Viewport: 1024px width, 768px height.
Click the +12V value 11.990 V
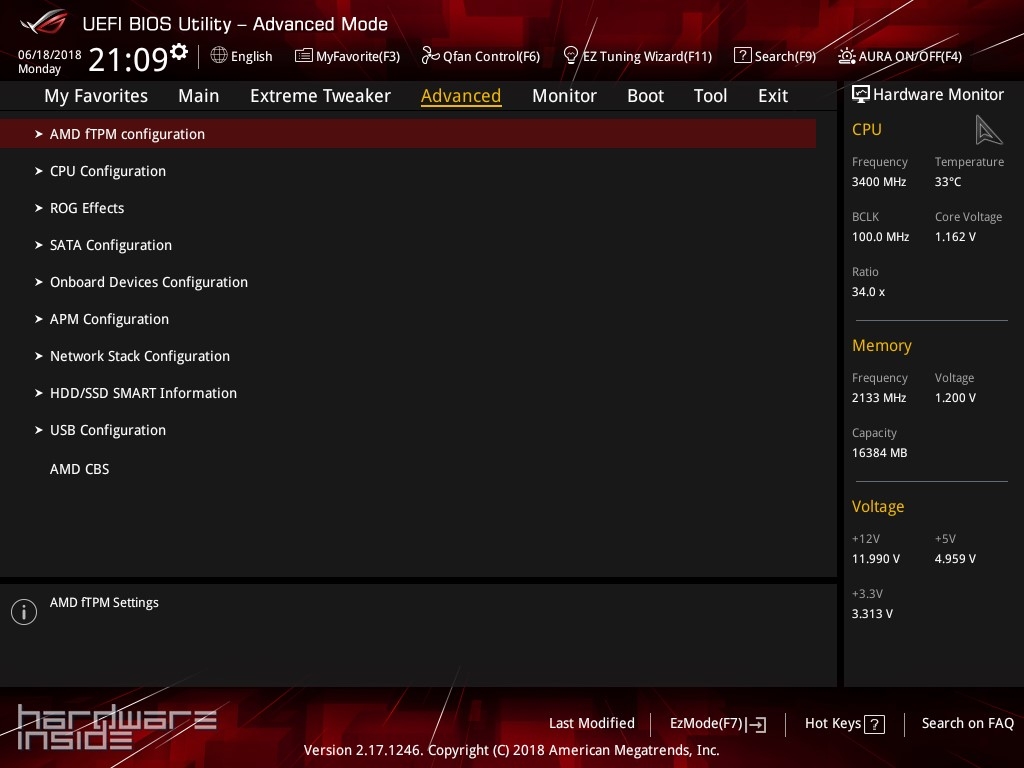pos(876,559)
